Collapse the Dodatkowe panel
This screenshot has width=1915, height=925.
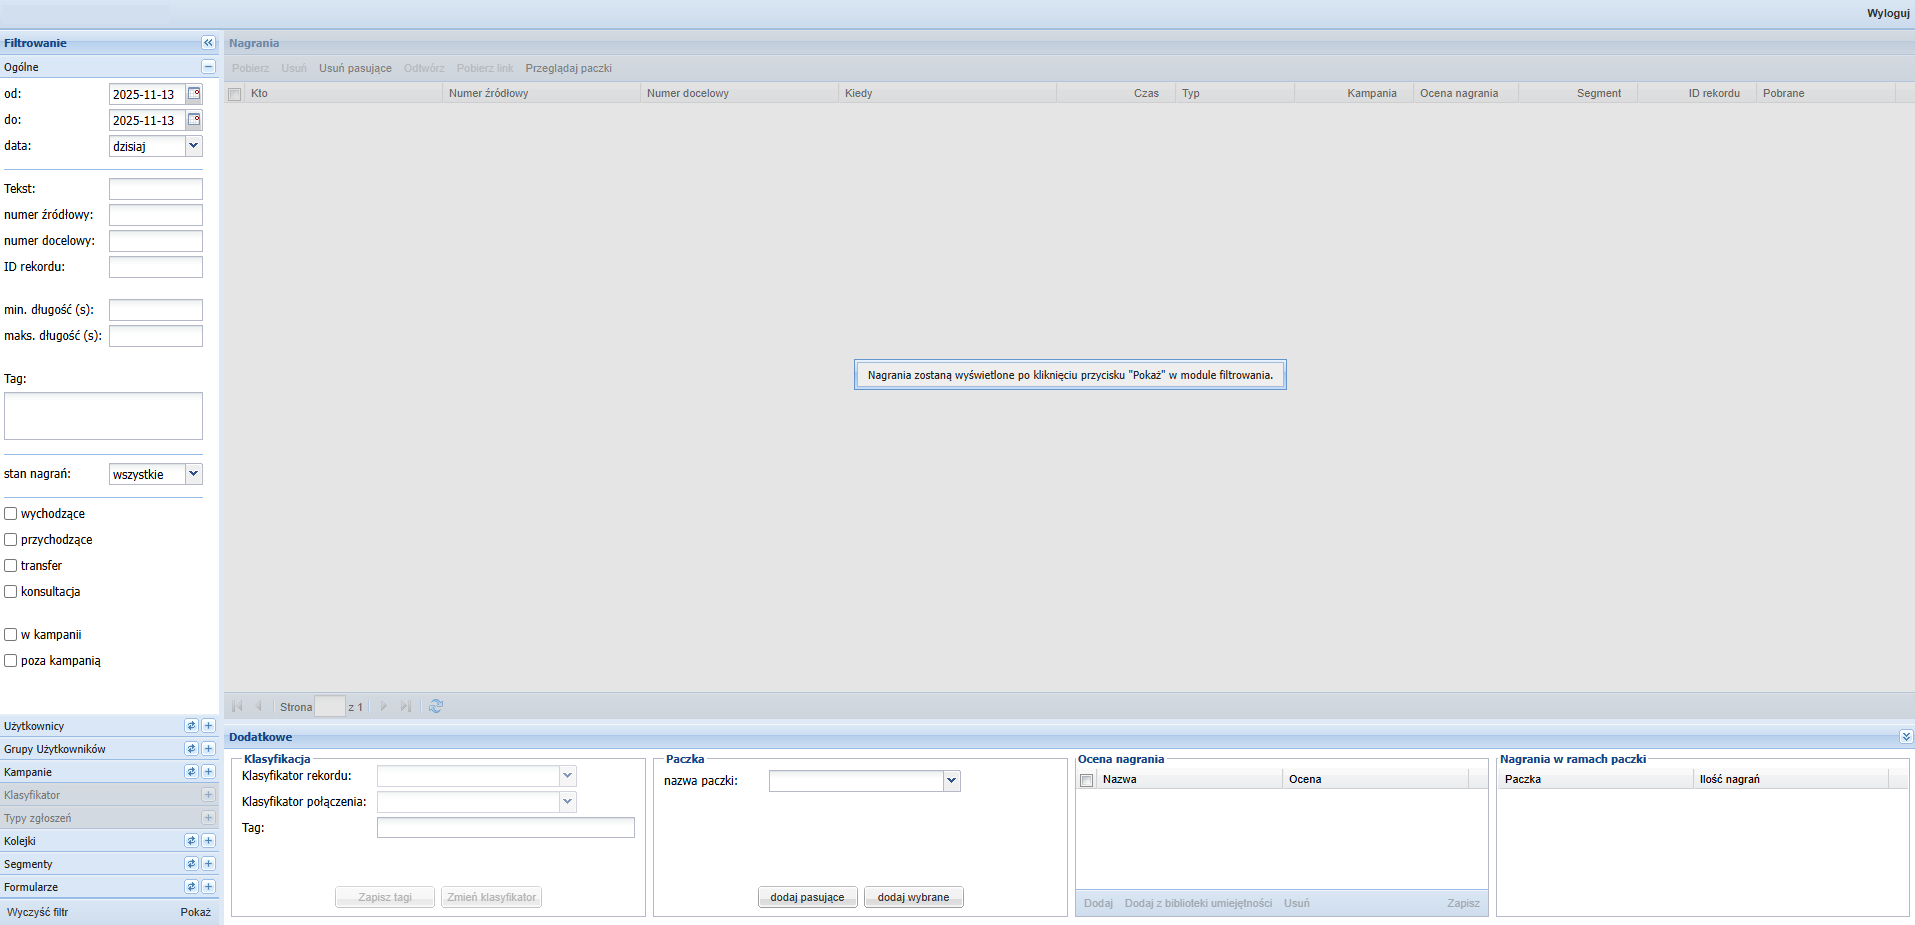[x=1906, y=737]
